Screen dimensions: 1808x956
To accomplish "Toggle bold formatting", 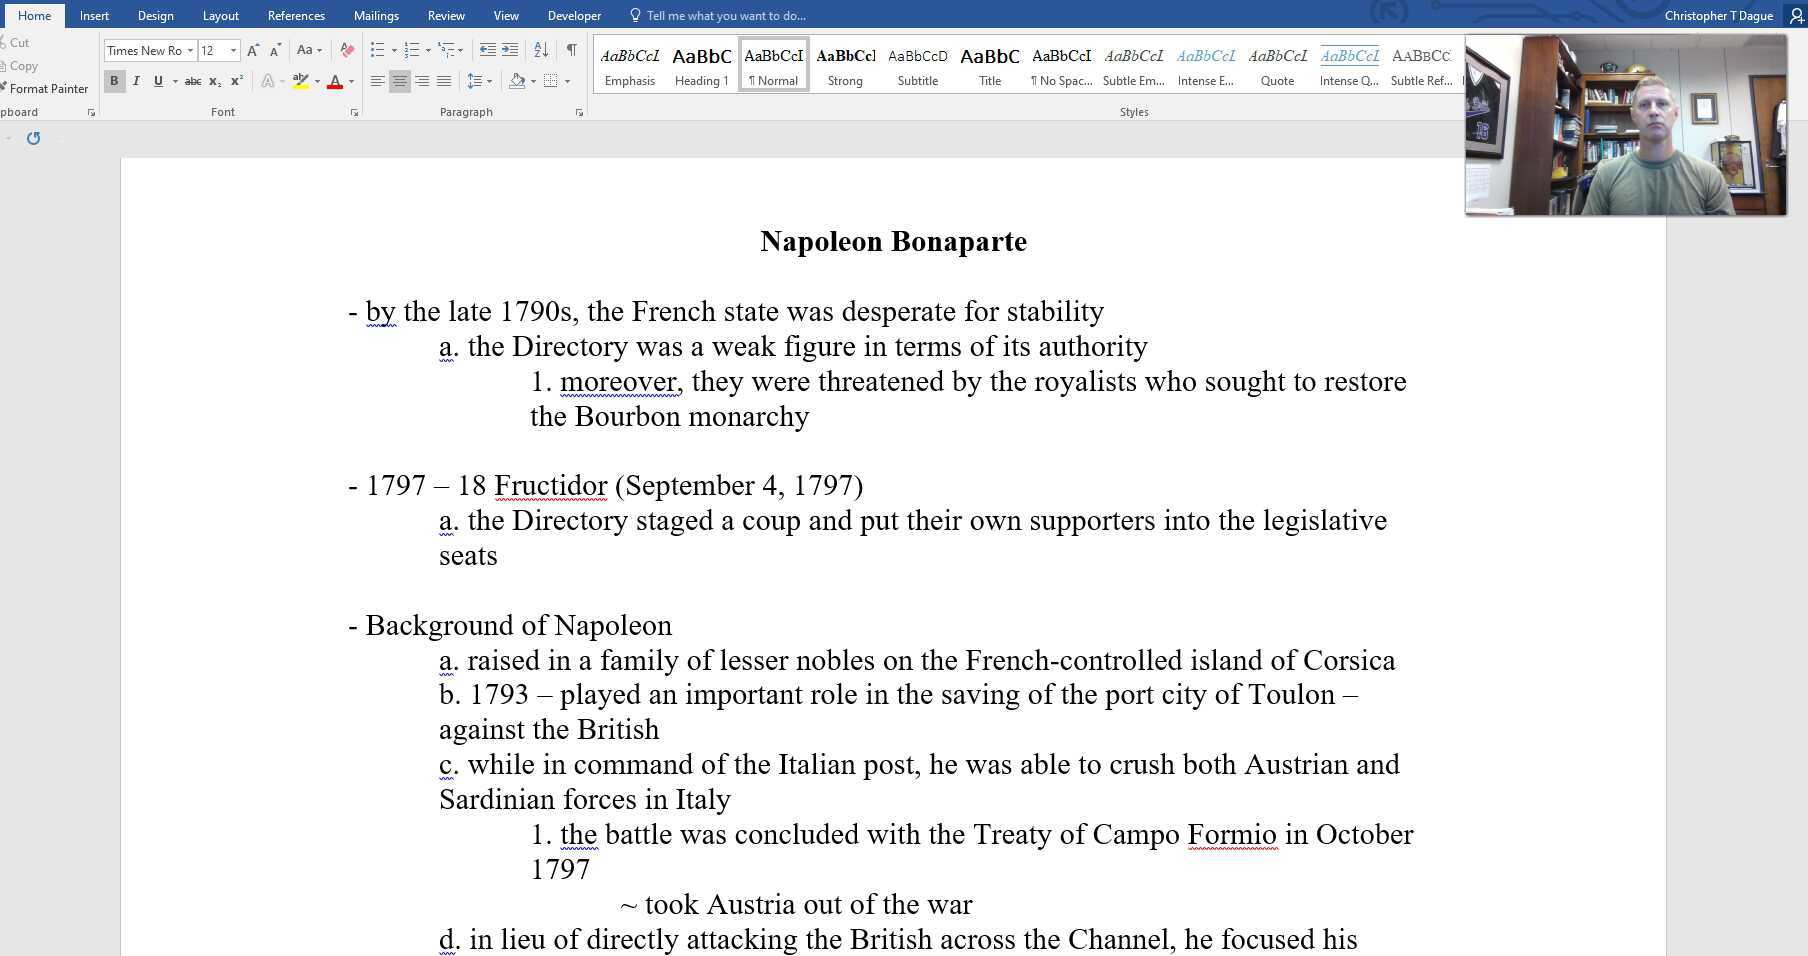I will point(114,81).
